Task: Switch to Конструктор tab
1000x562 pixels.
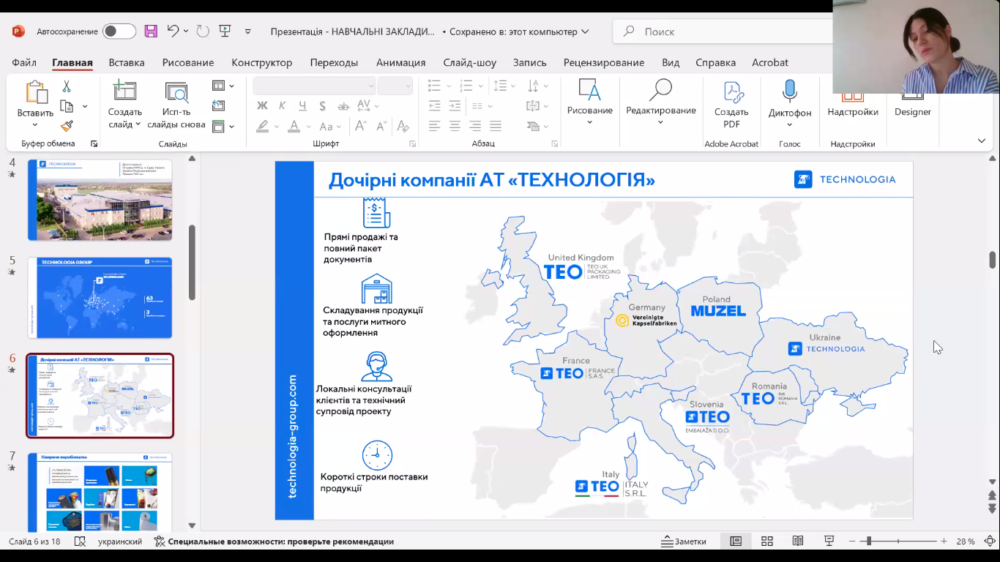Action: [261, 63]
